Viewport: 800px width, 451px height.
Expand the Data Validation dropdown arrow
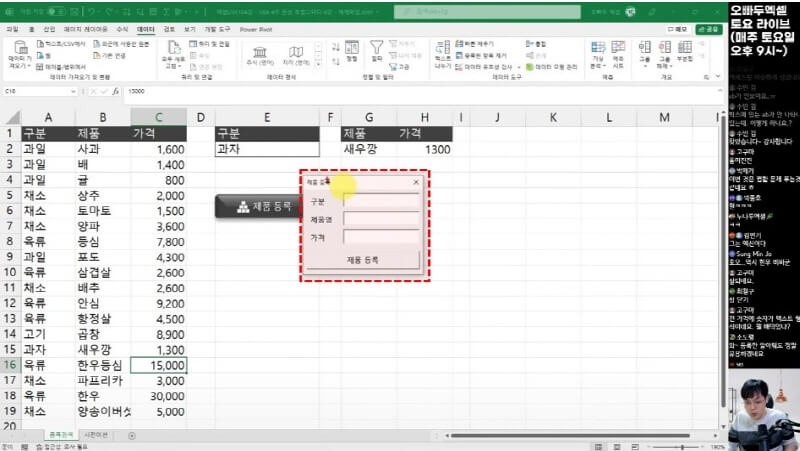(x=518, y=67)
